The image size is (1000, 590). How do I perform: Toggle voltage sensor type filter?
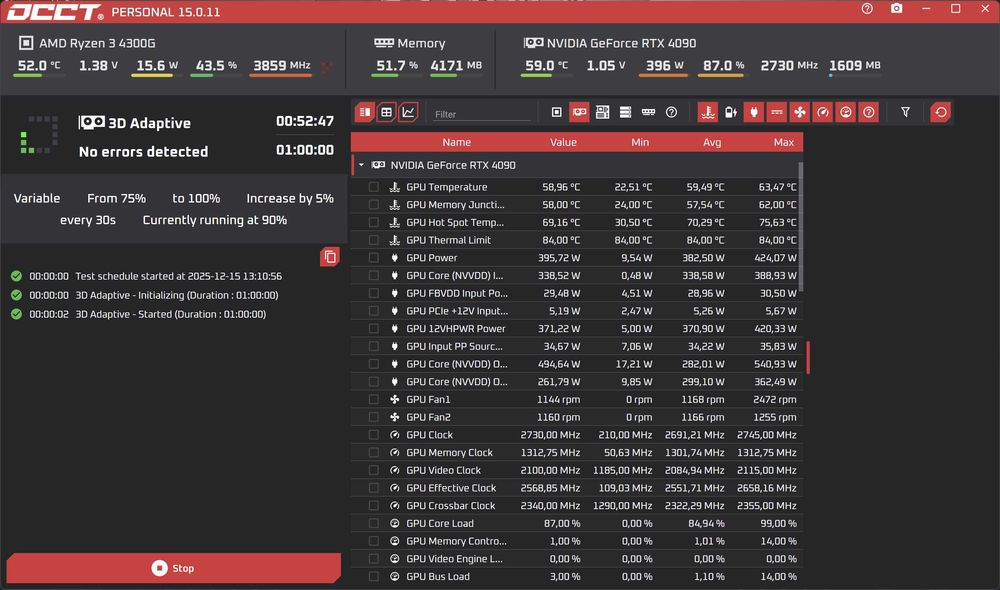pos(777,112)
